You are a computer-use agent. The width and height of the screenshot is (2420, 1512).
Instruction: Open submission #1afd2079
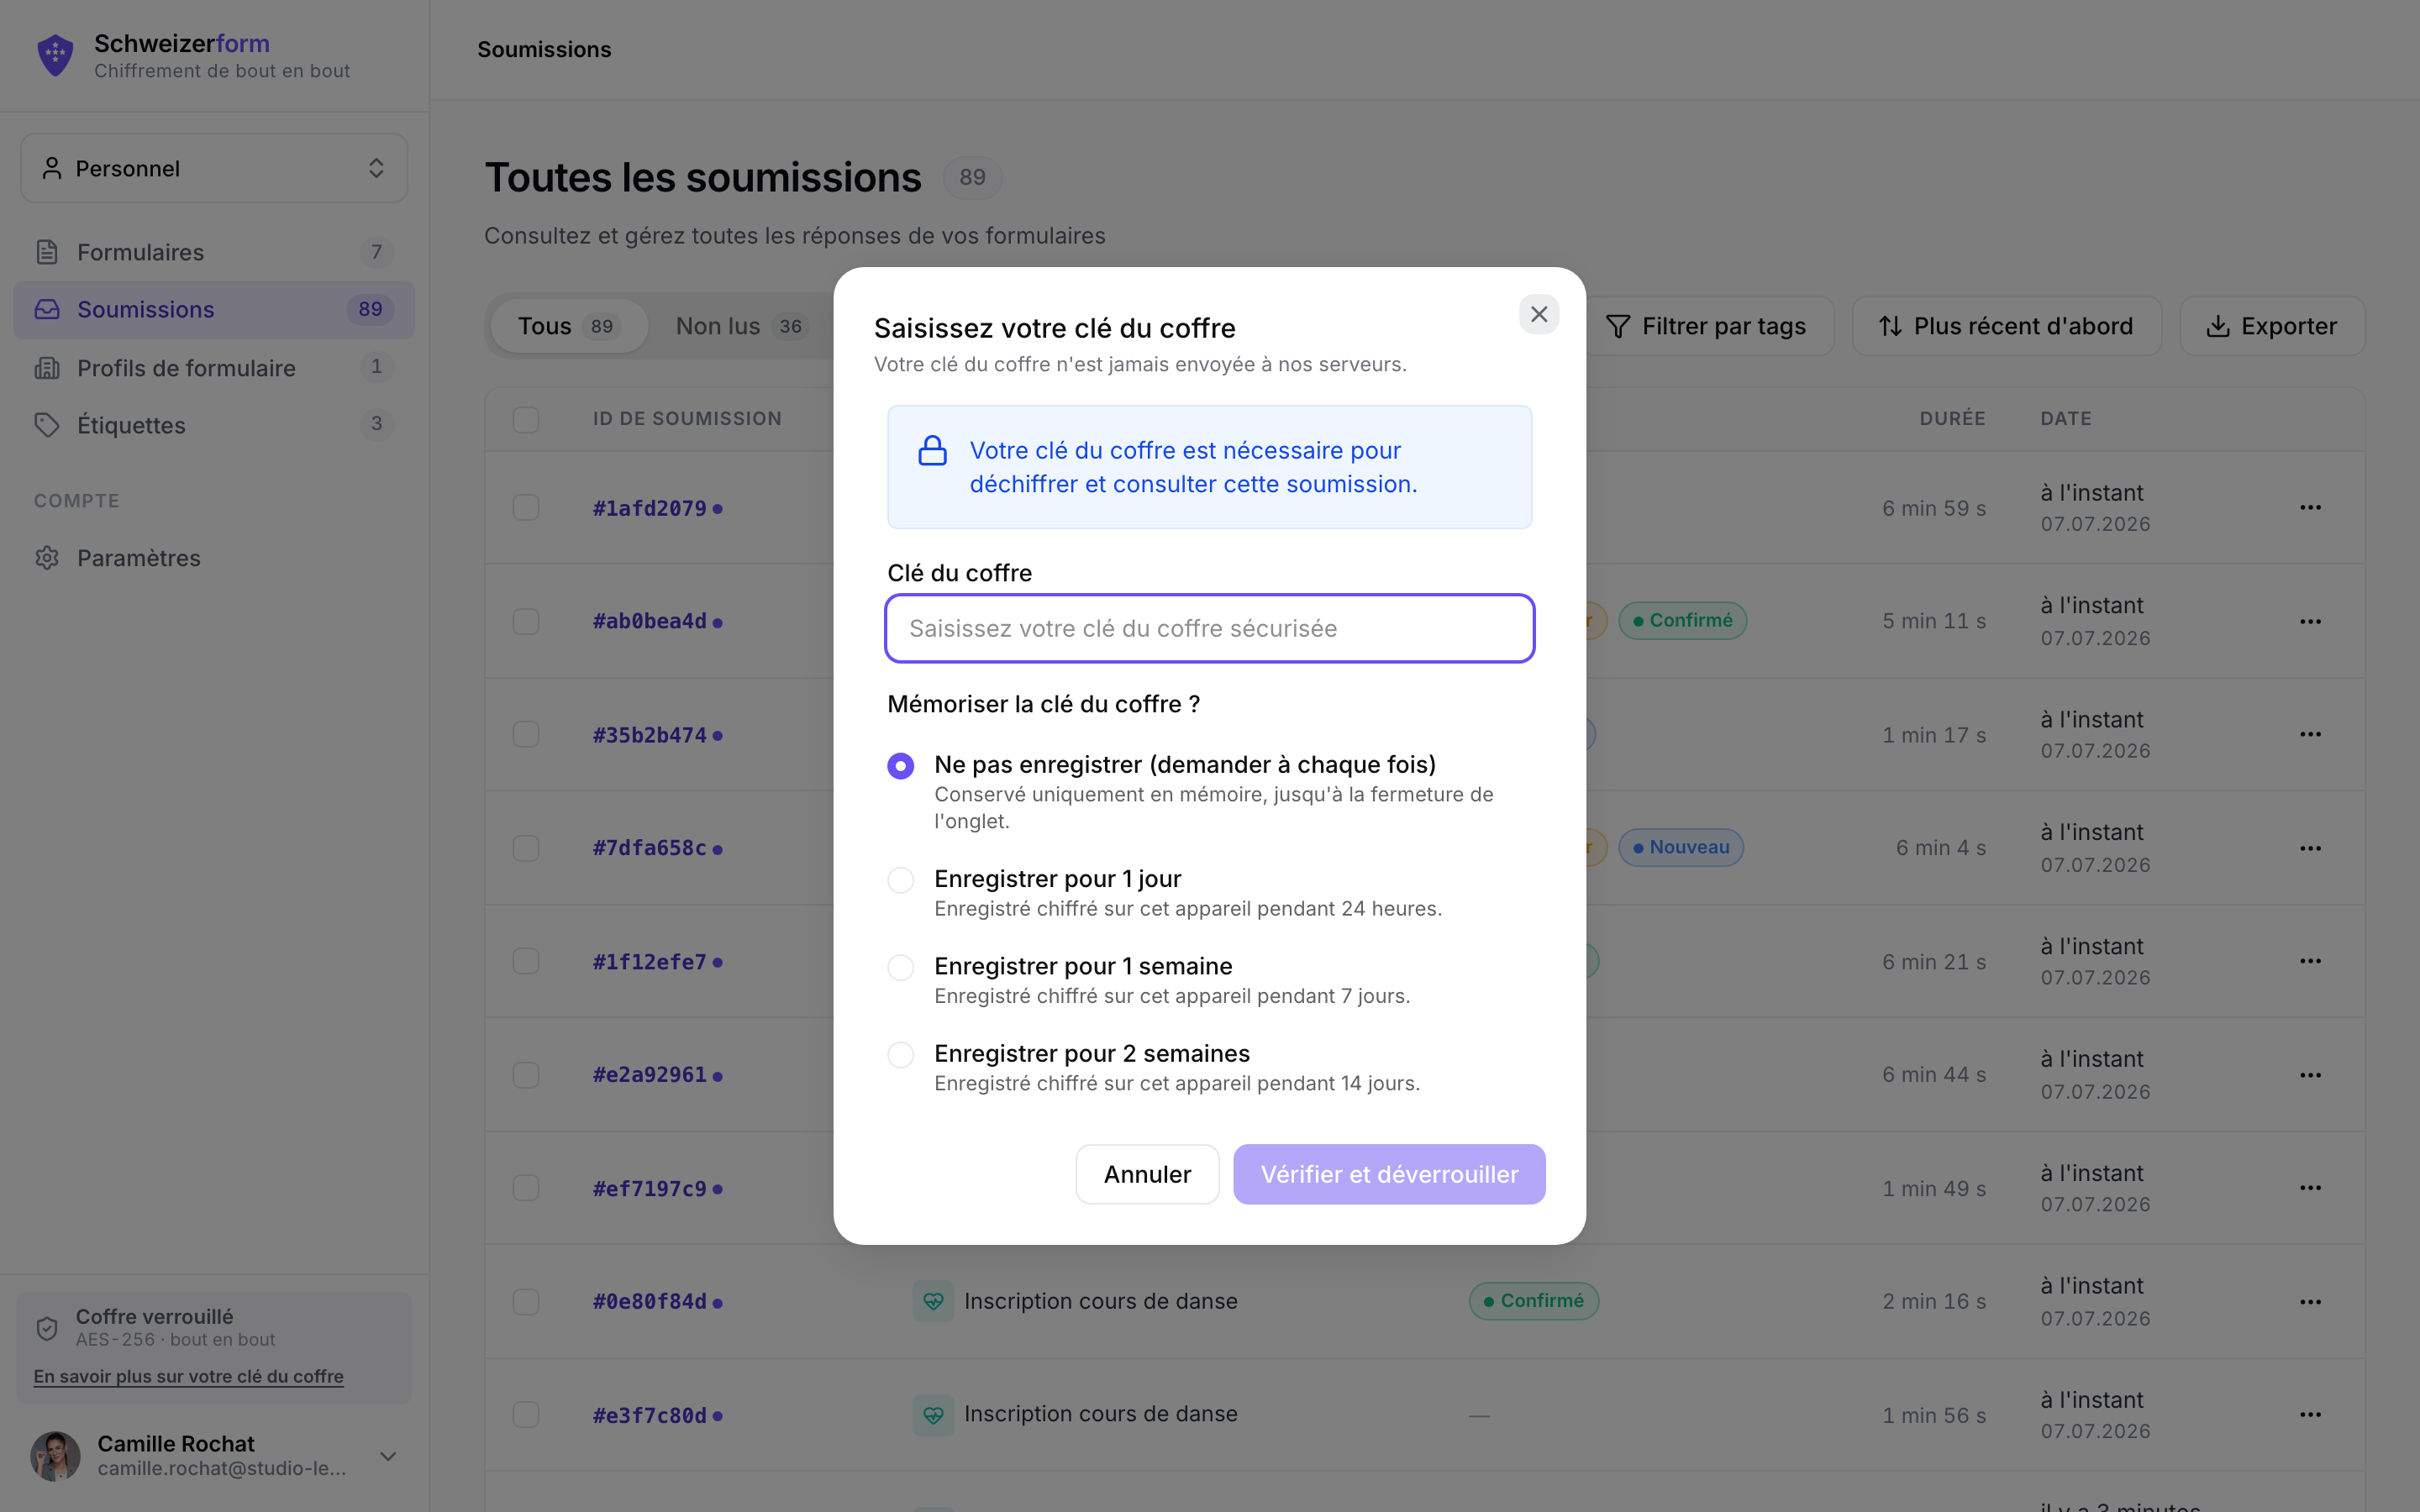point(650,508)
